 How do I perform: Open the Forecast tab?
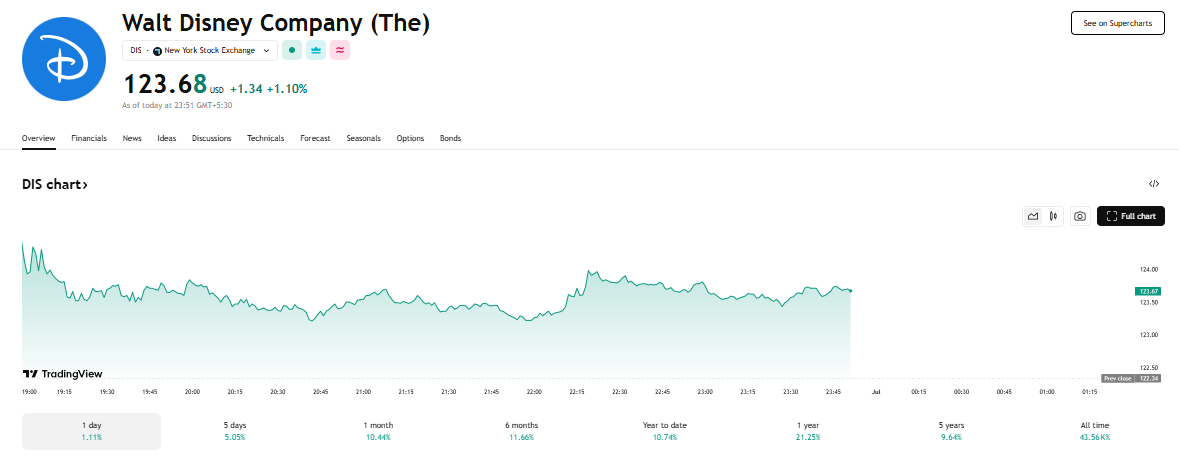coord(315,138)
